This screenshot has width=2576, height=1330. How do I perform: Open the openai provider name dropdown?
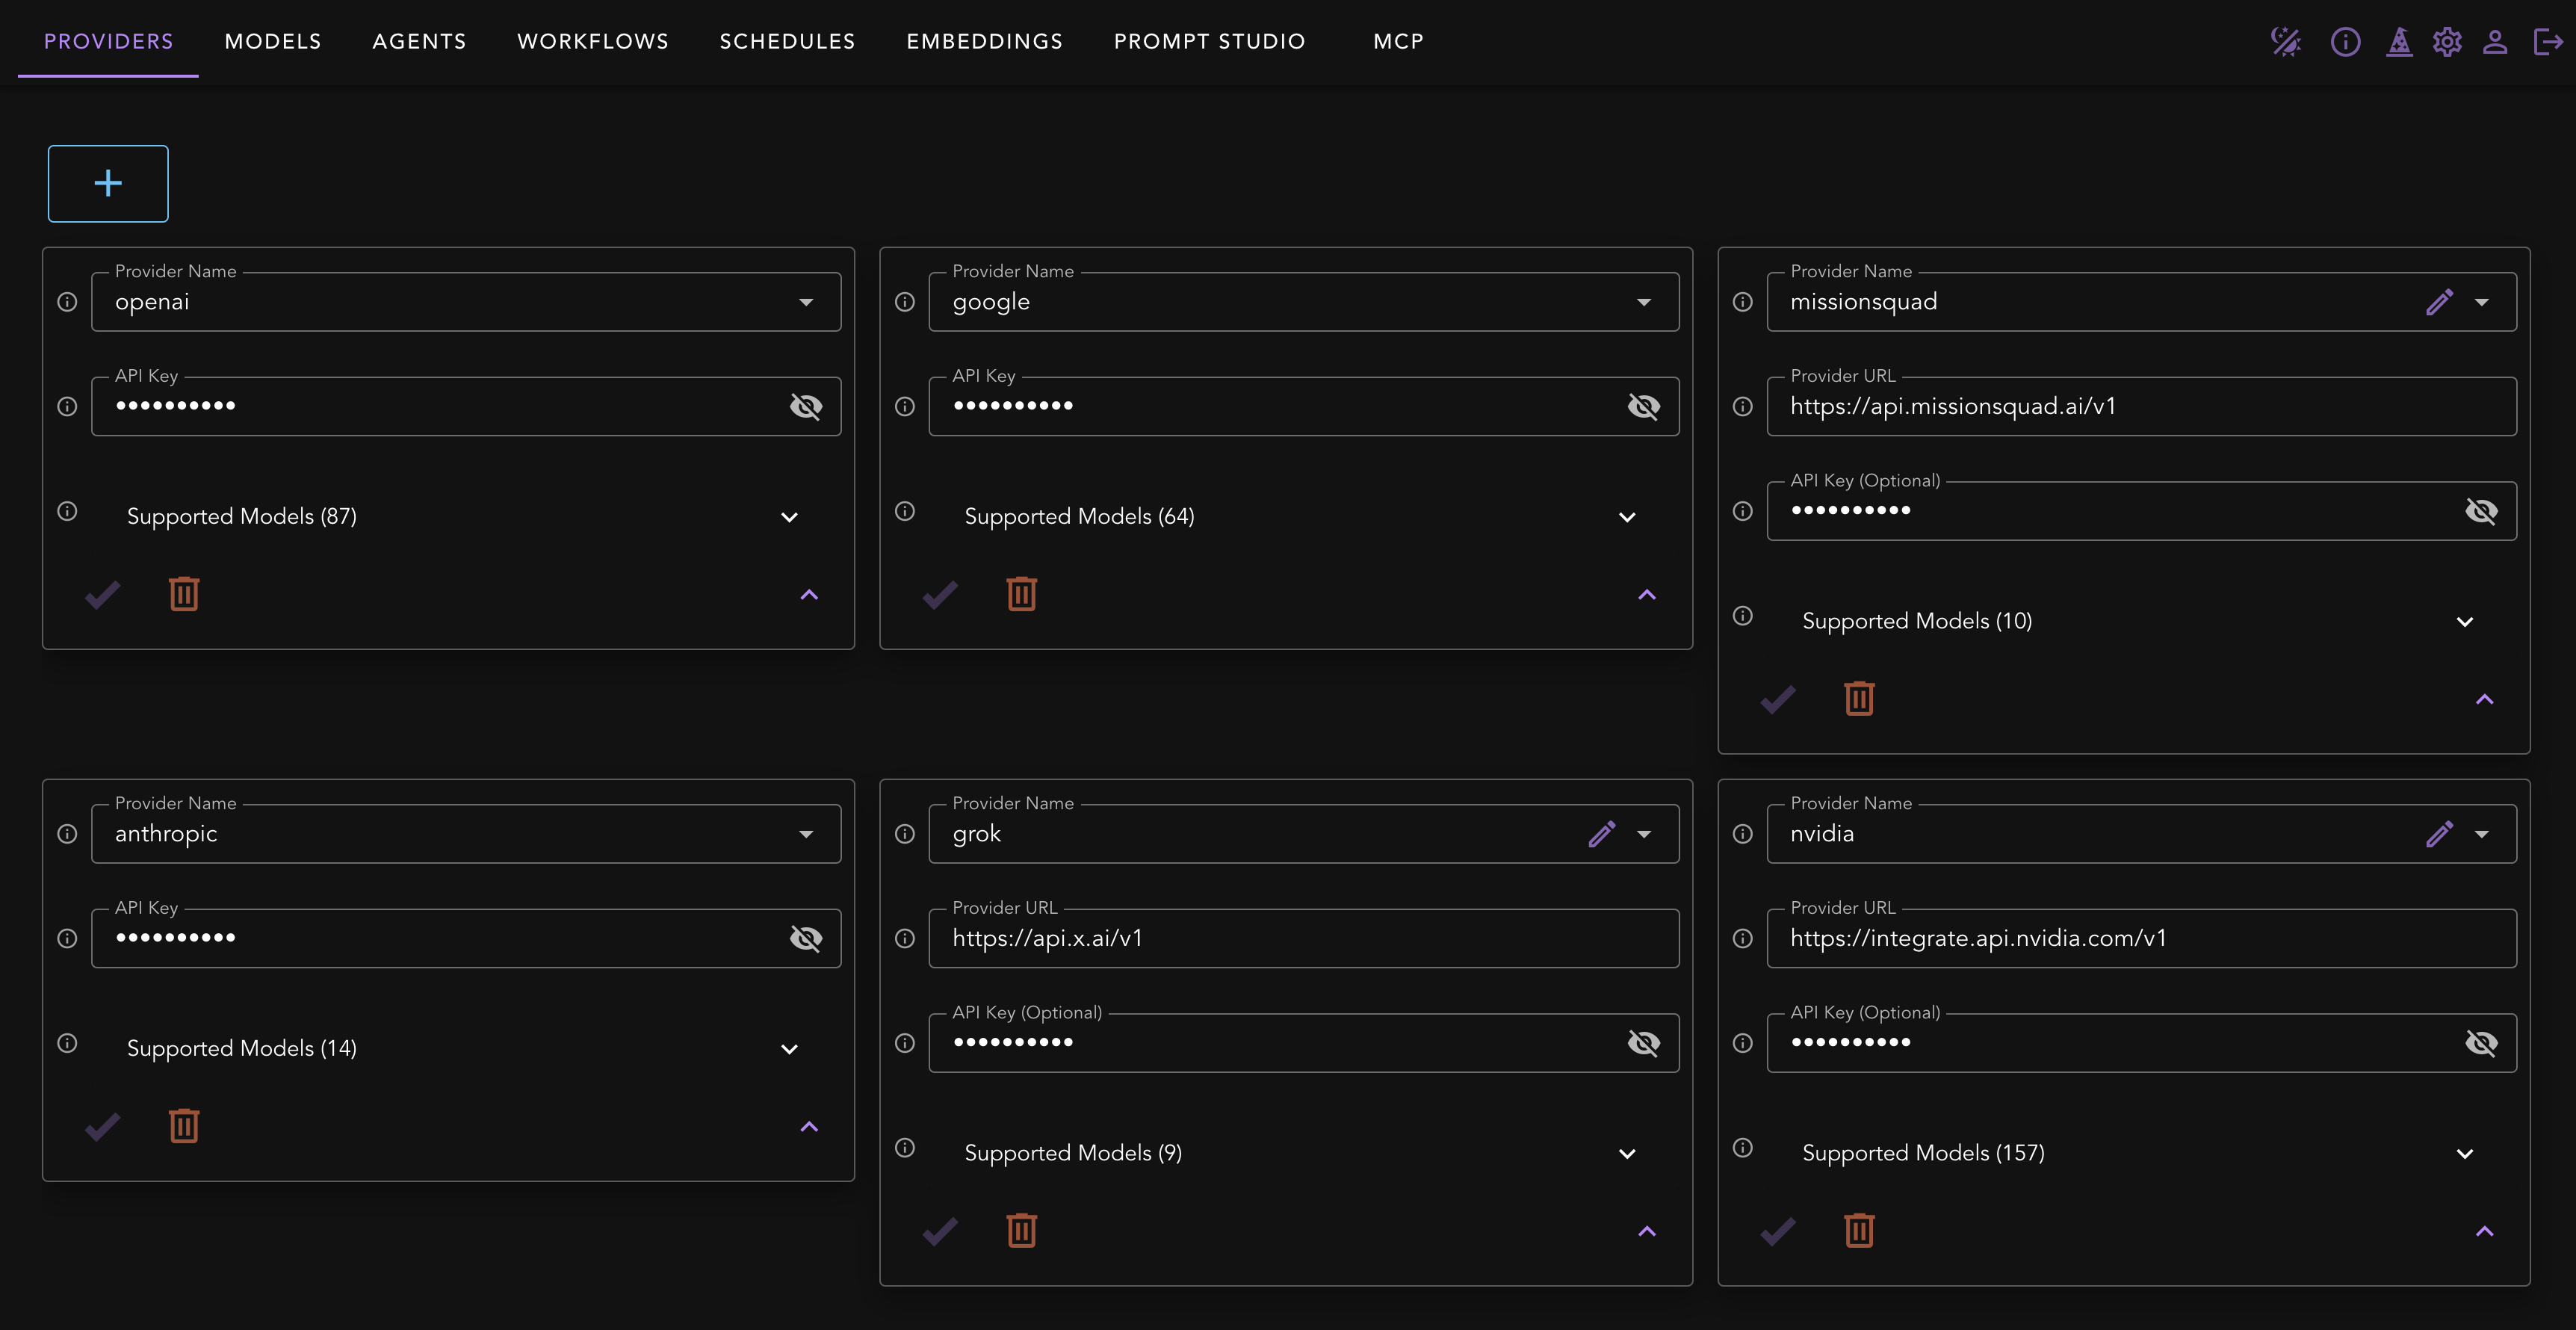click(x=806, y=302)
